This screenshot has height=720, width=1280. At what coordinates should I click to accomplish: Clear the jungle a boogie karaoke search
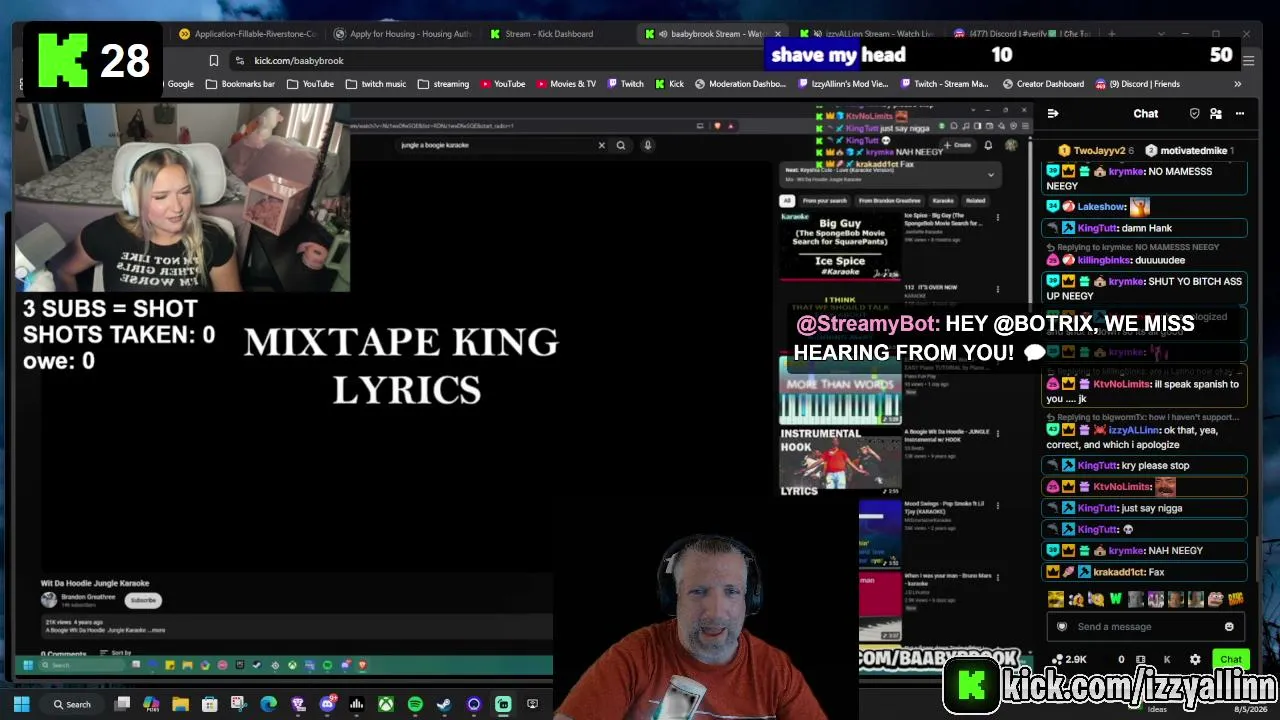pyautogui.click(x=602, y=145)
